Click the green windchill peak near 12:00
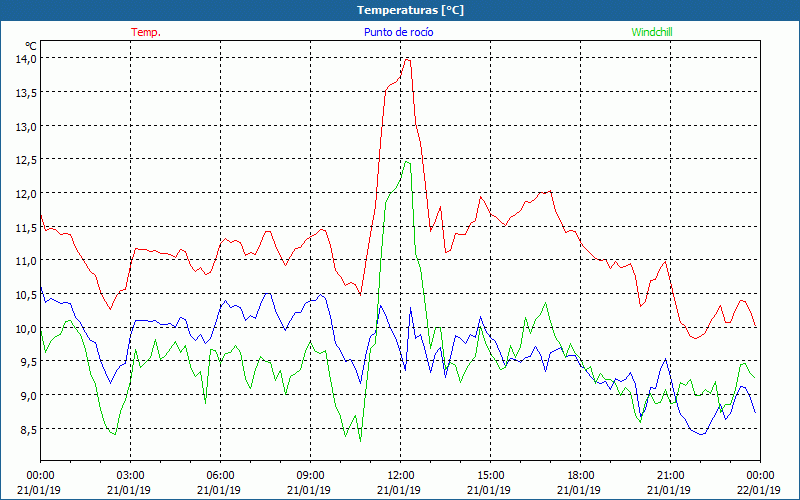This screenshot has height=500, width=800. [x=407, y=162]
